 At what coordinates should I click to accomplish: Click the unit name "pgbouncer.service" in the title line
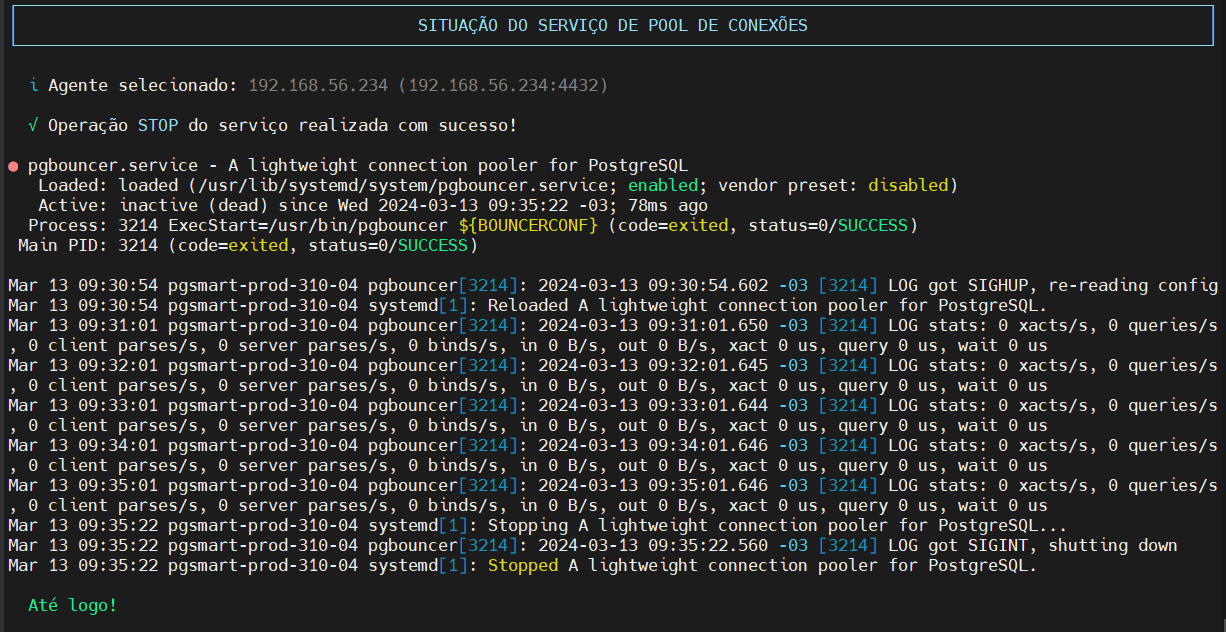click(x=113, y=165)
